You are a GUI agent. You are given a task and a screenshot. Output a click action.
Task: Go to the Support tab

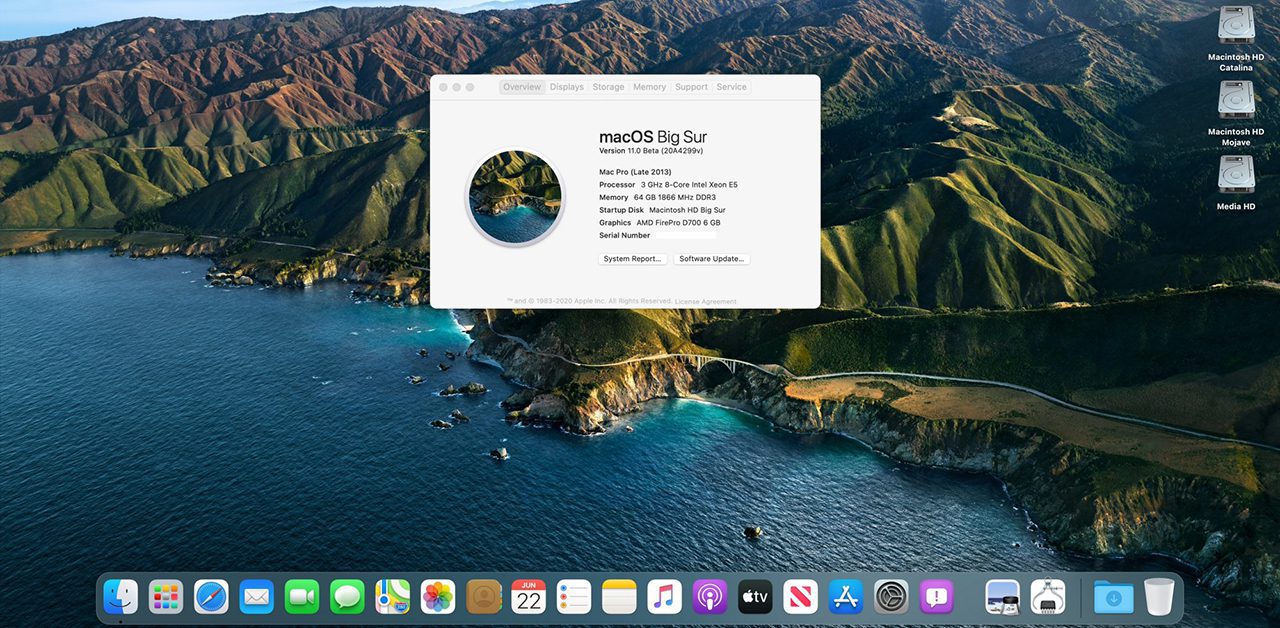pyautogui.click(x=691, y=87)
